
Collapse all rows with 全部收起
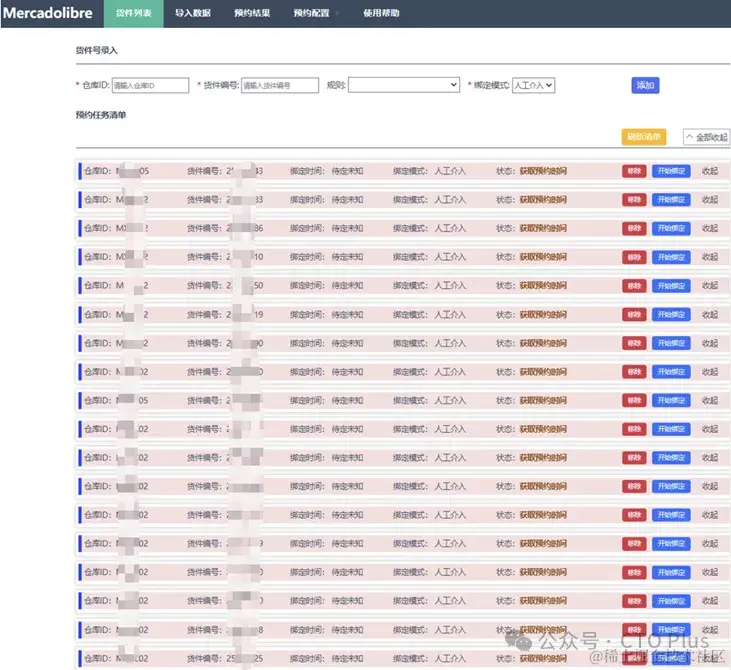706,137
